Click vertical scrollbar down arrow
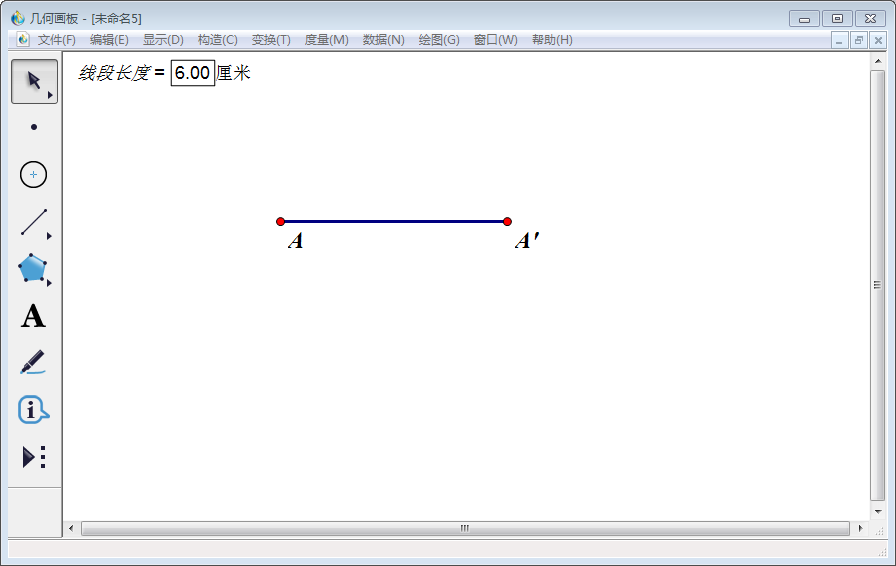This screenshot has width=896, height=566. click(x=878, y=512)
